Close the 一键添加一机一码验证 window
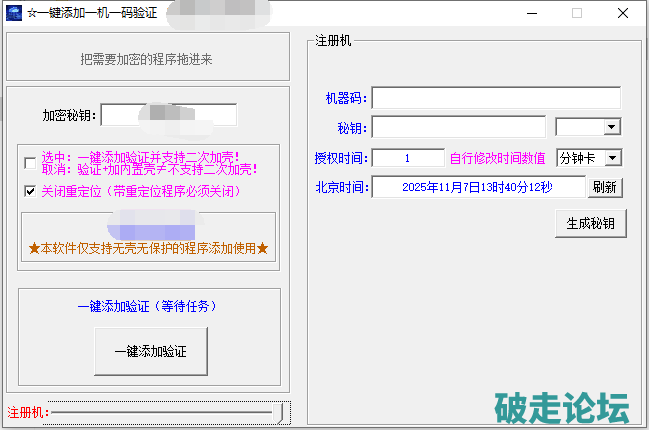This screenshot has width=649, height=430. pos(622,14)
